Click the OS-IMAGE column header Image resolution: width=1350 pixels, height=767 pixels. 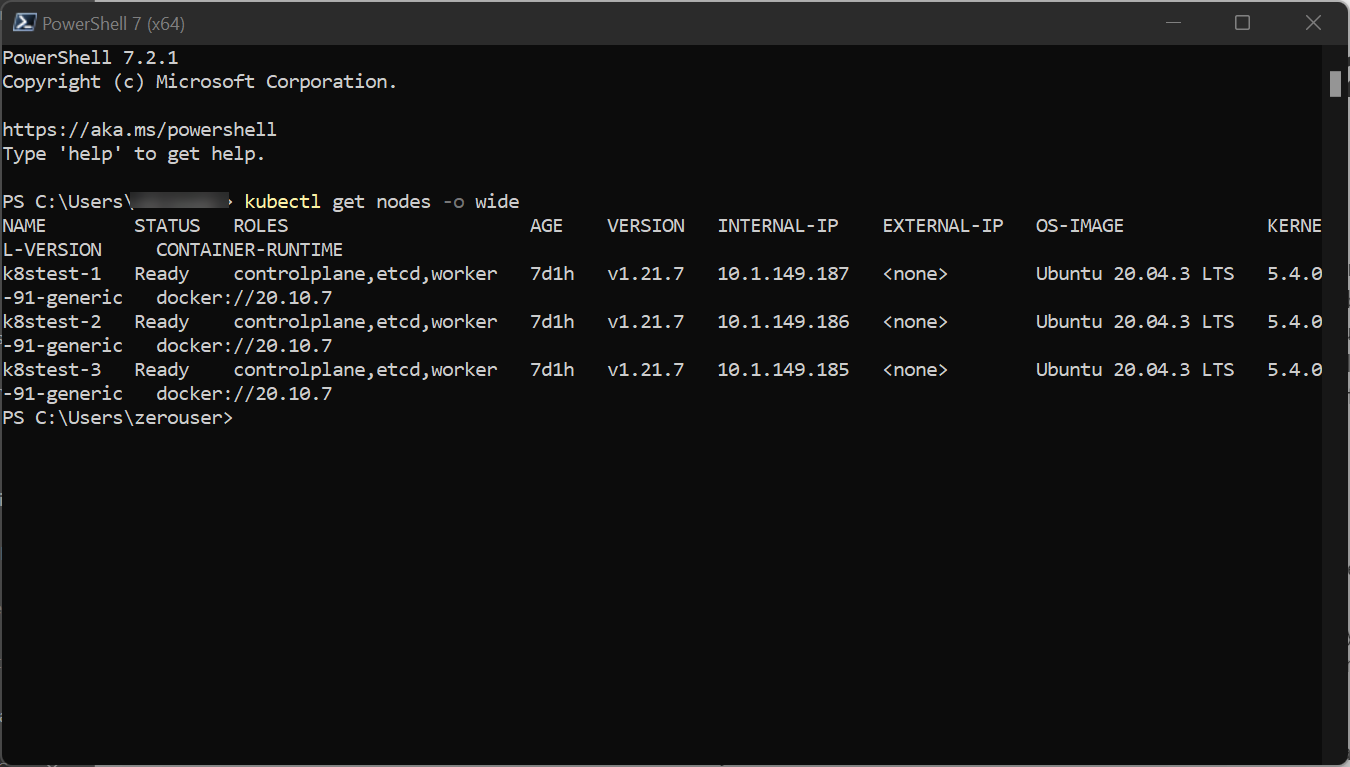click(1079, 226)
